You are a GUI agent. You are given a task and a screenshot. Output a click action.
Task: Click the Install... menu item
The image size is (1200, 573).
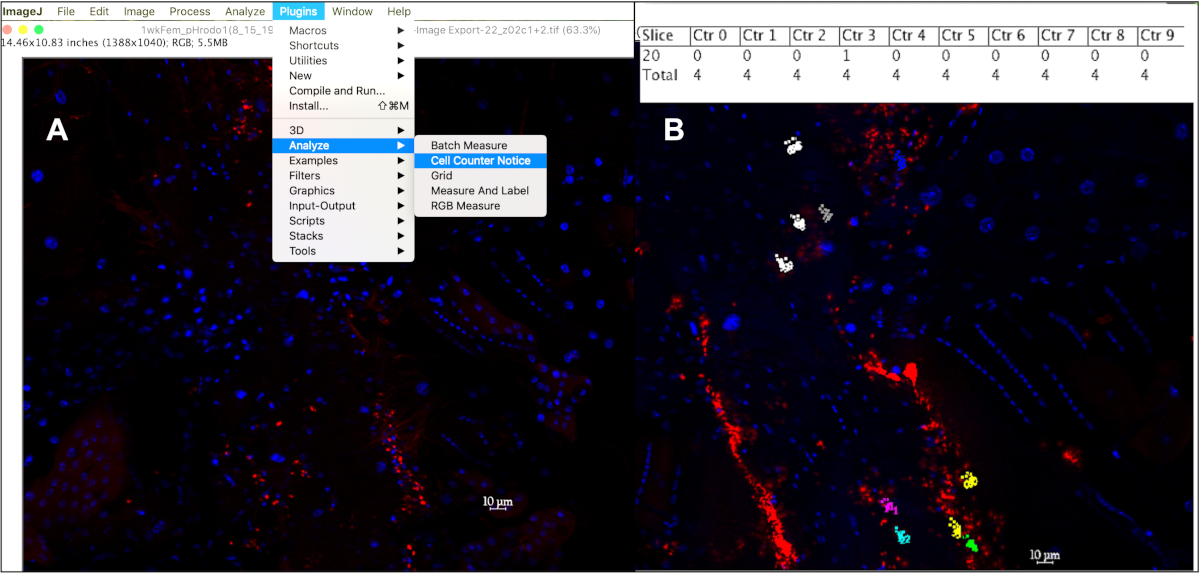[x=308, y=106]
